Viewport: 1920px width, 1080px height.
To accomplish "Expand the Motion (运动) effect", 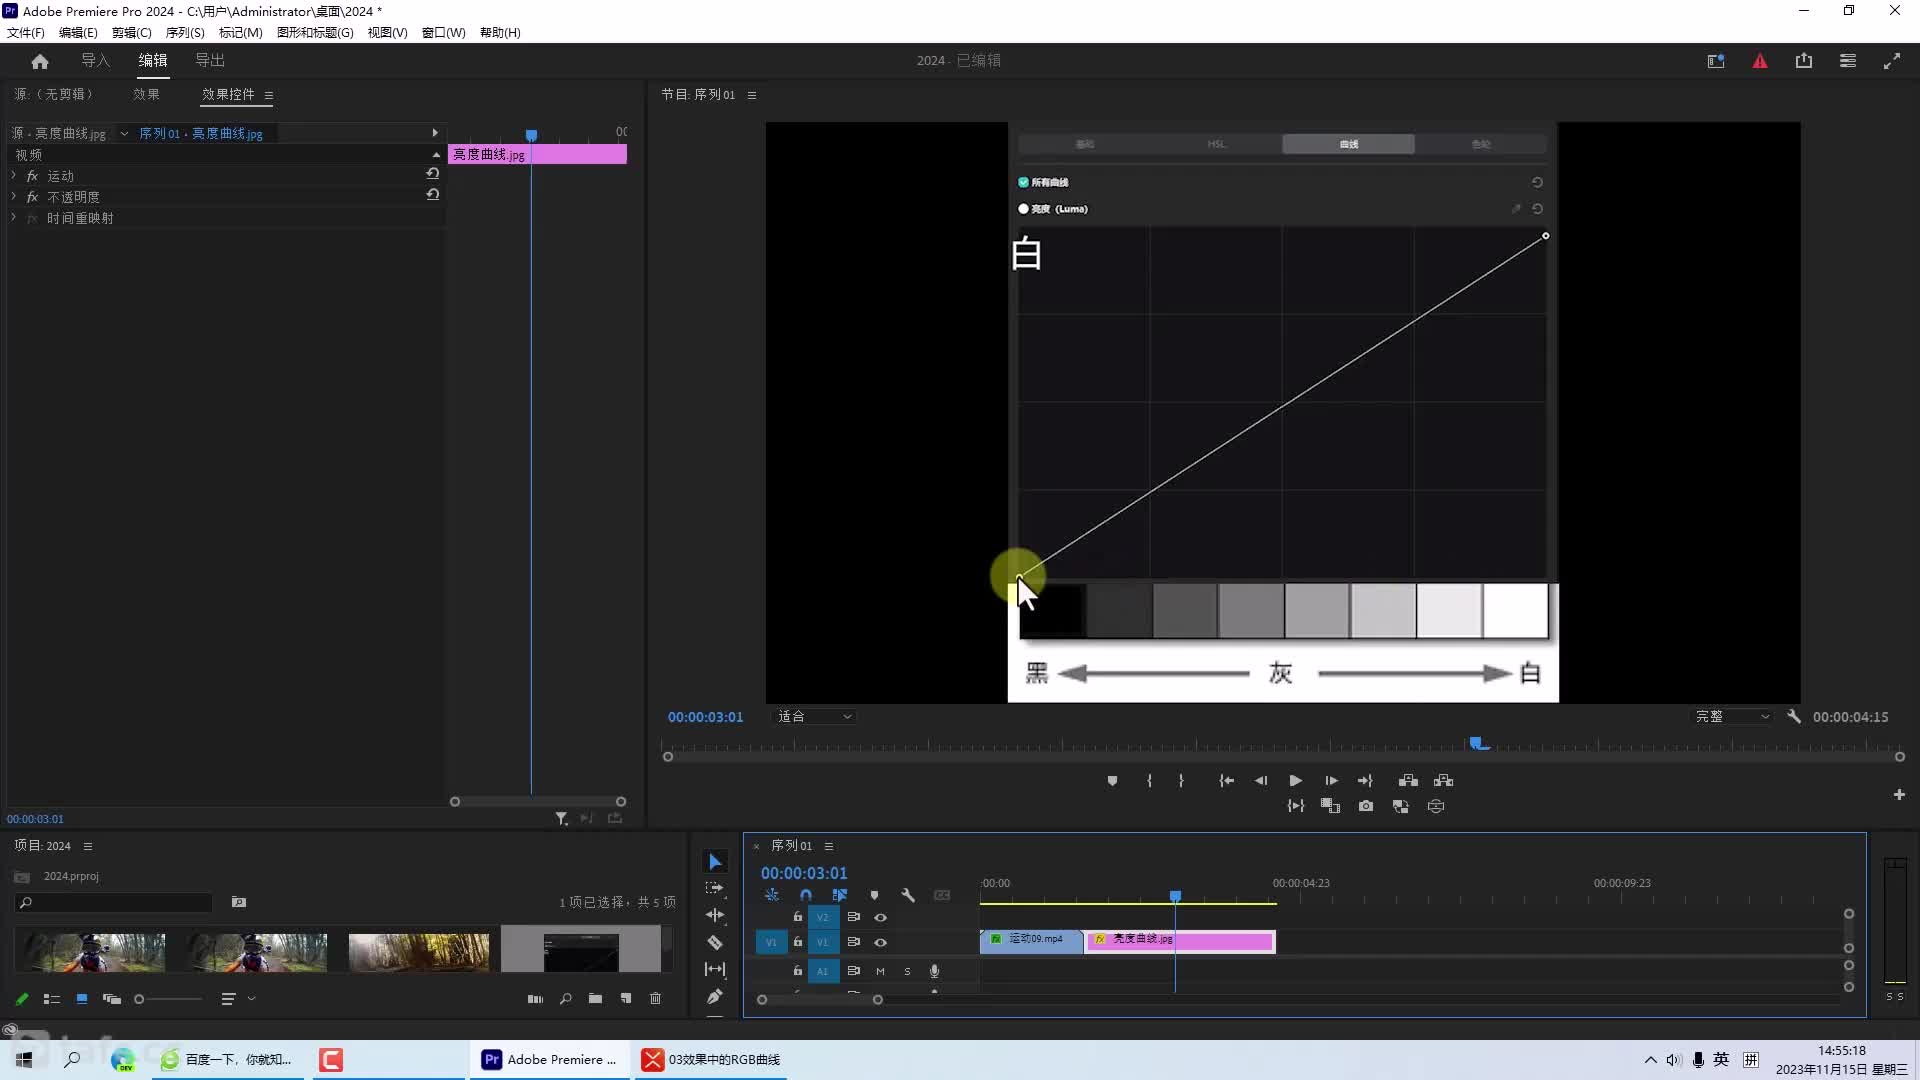I will 14,175.
